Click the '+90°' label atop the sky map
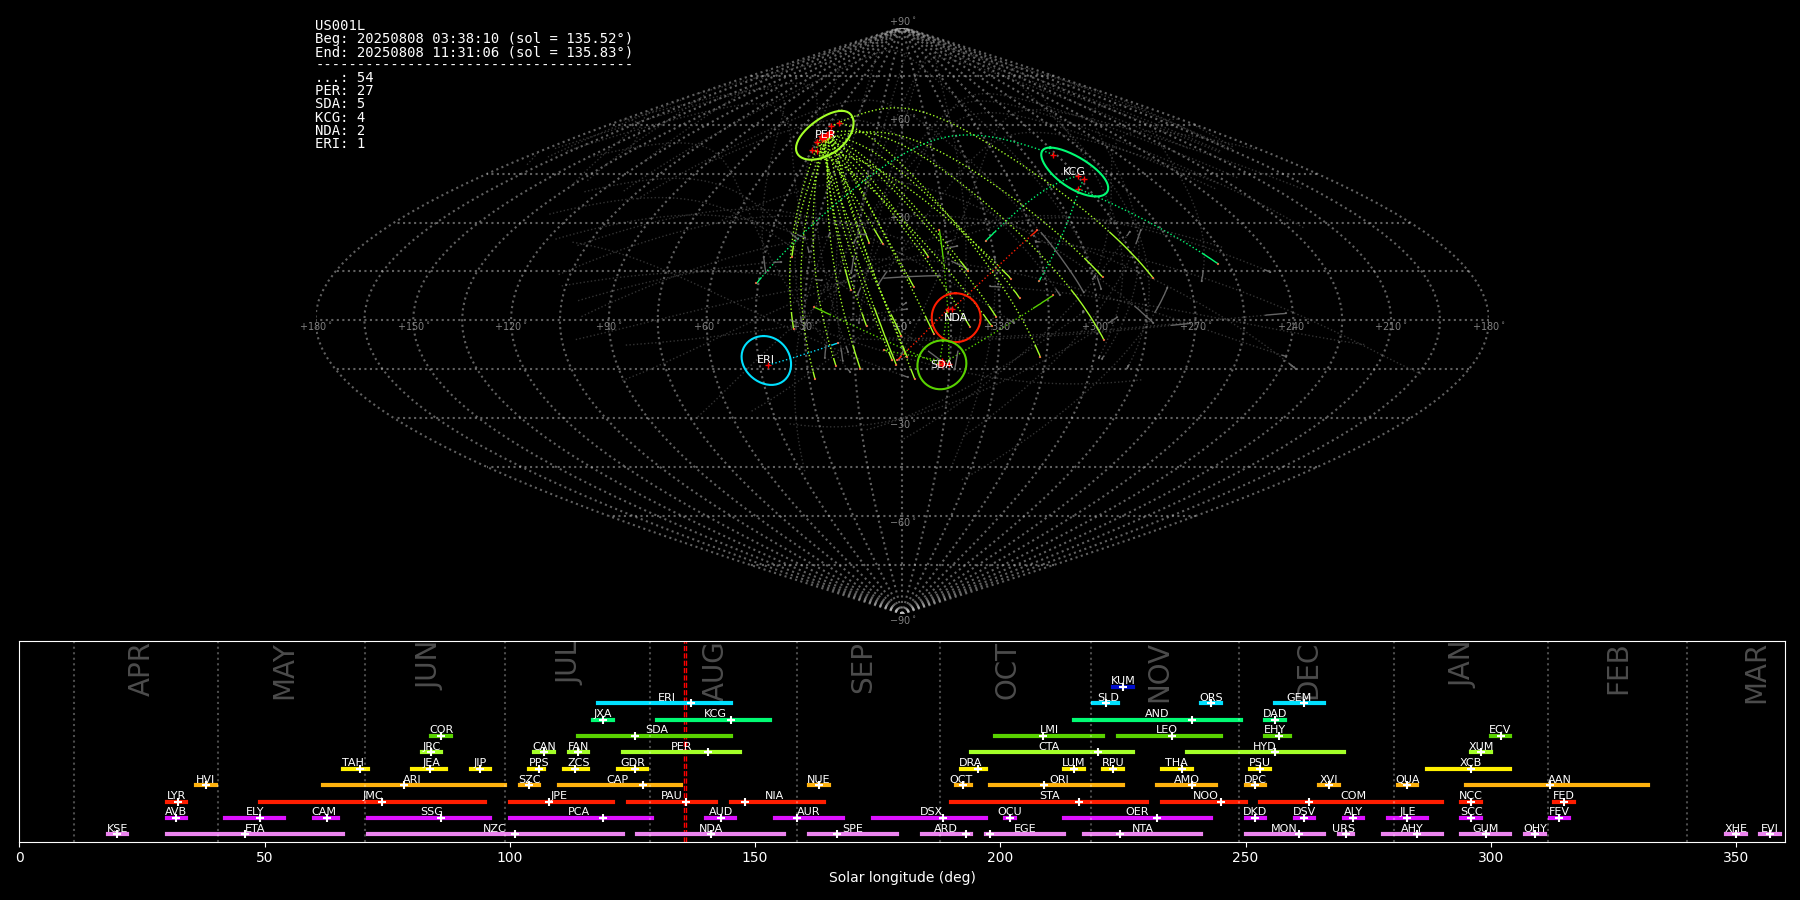 (x=902, y=22)
